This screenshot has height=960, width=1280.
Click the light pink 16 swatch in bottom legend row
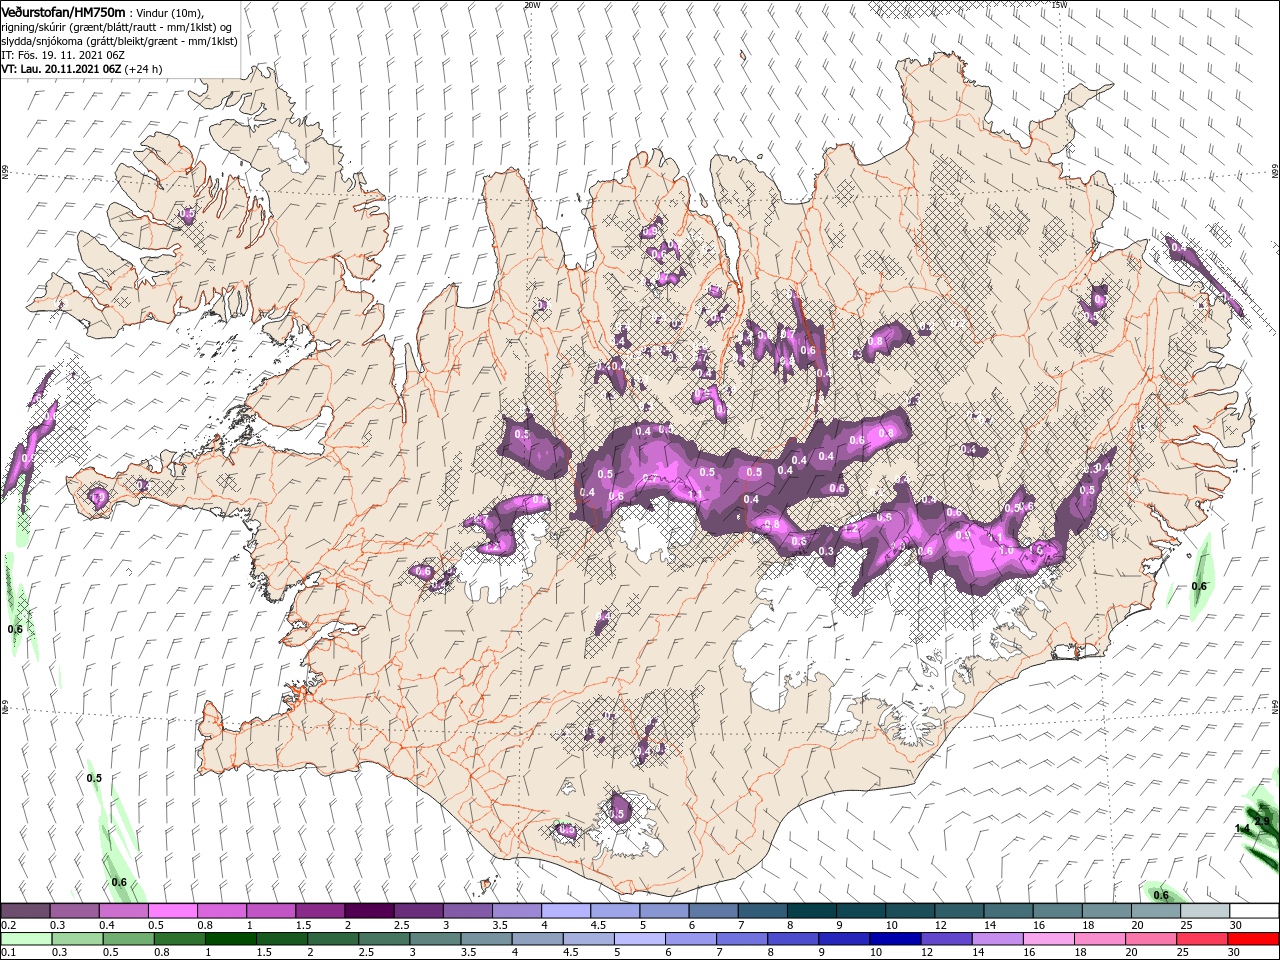(1049, 939)
